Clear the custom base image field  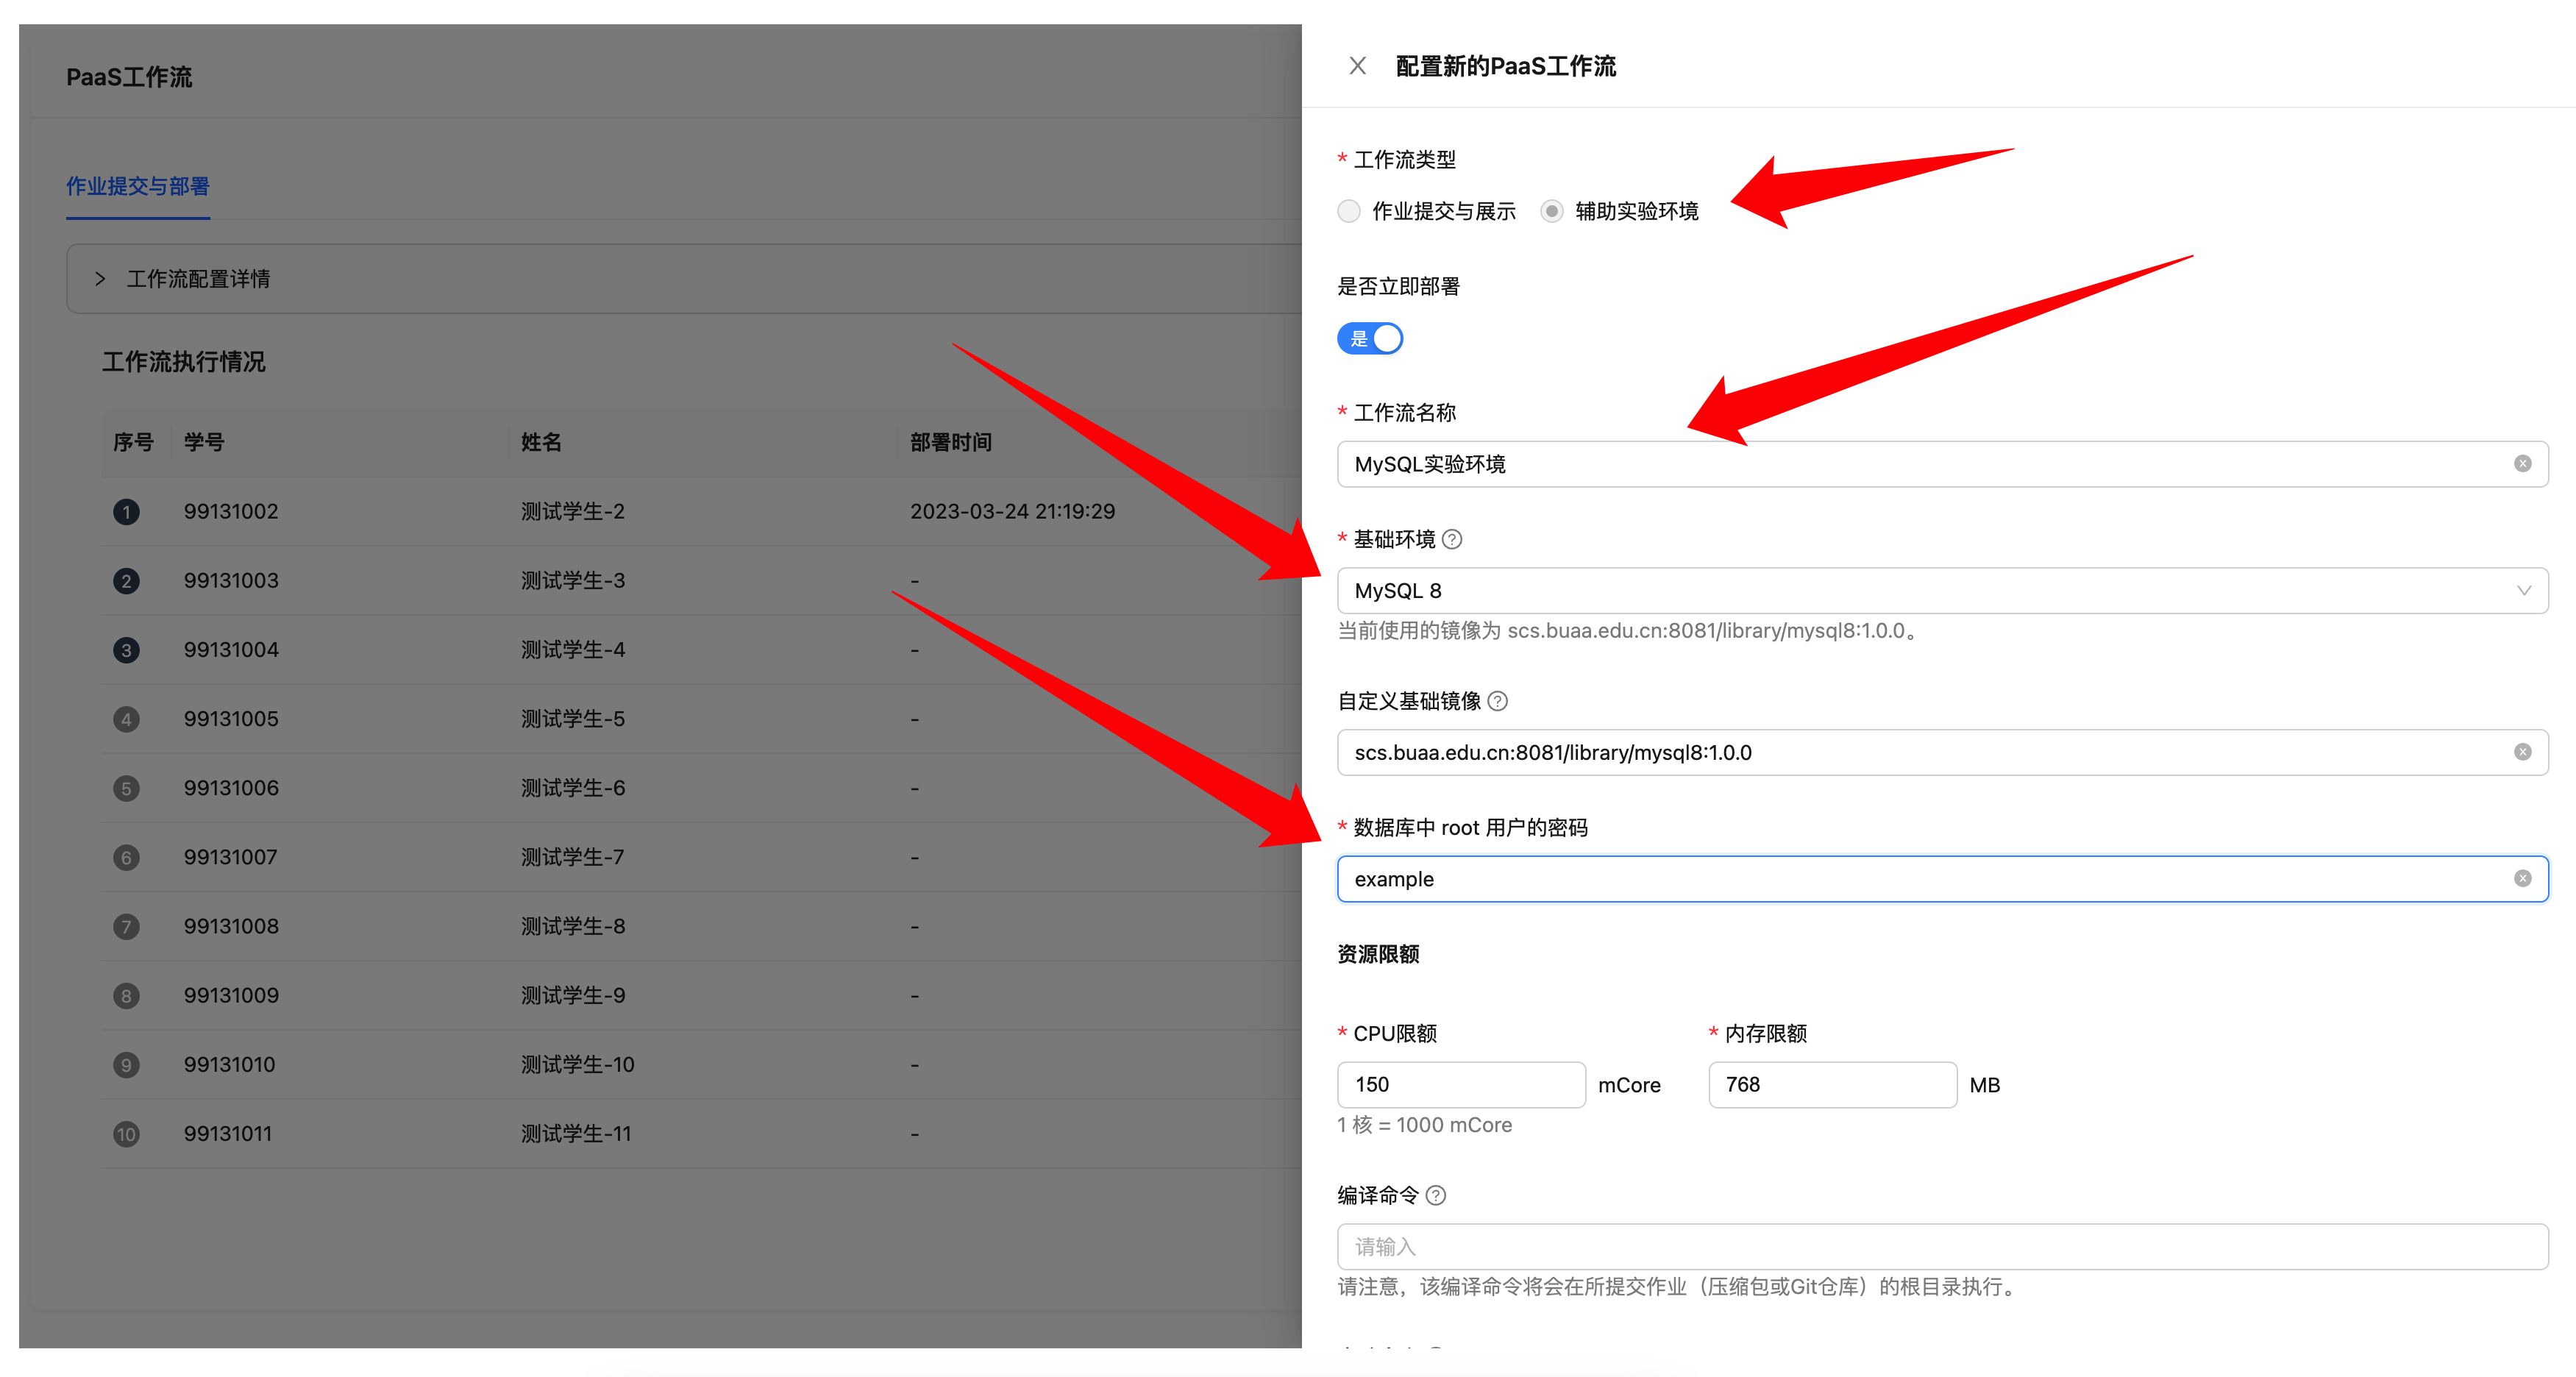pos(2522,752)
